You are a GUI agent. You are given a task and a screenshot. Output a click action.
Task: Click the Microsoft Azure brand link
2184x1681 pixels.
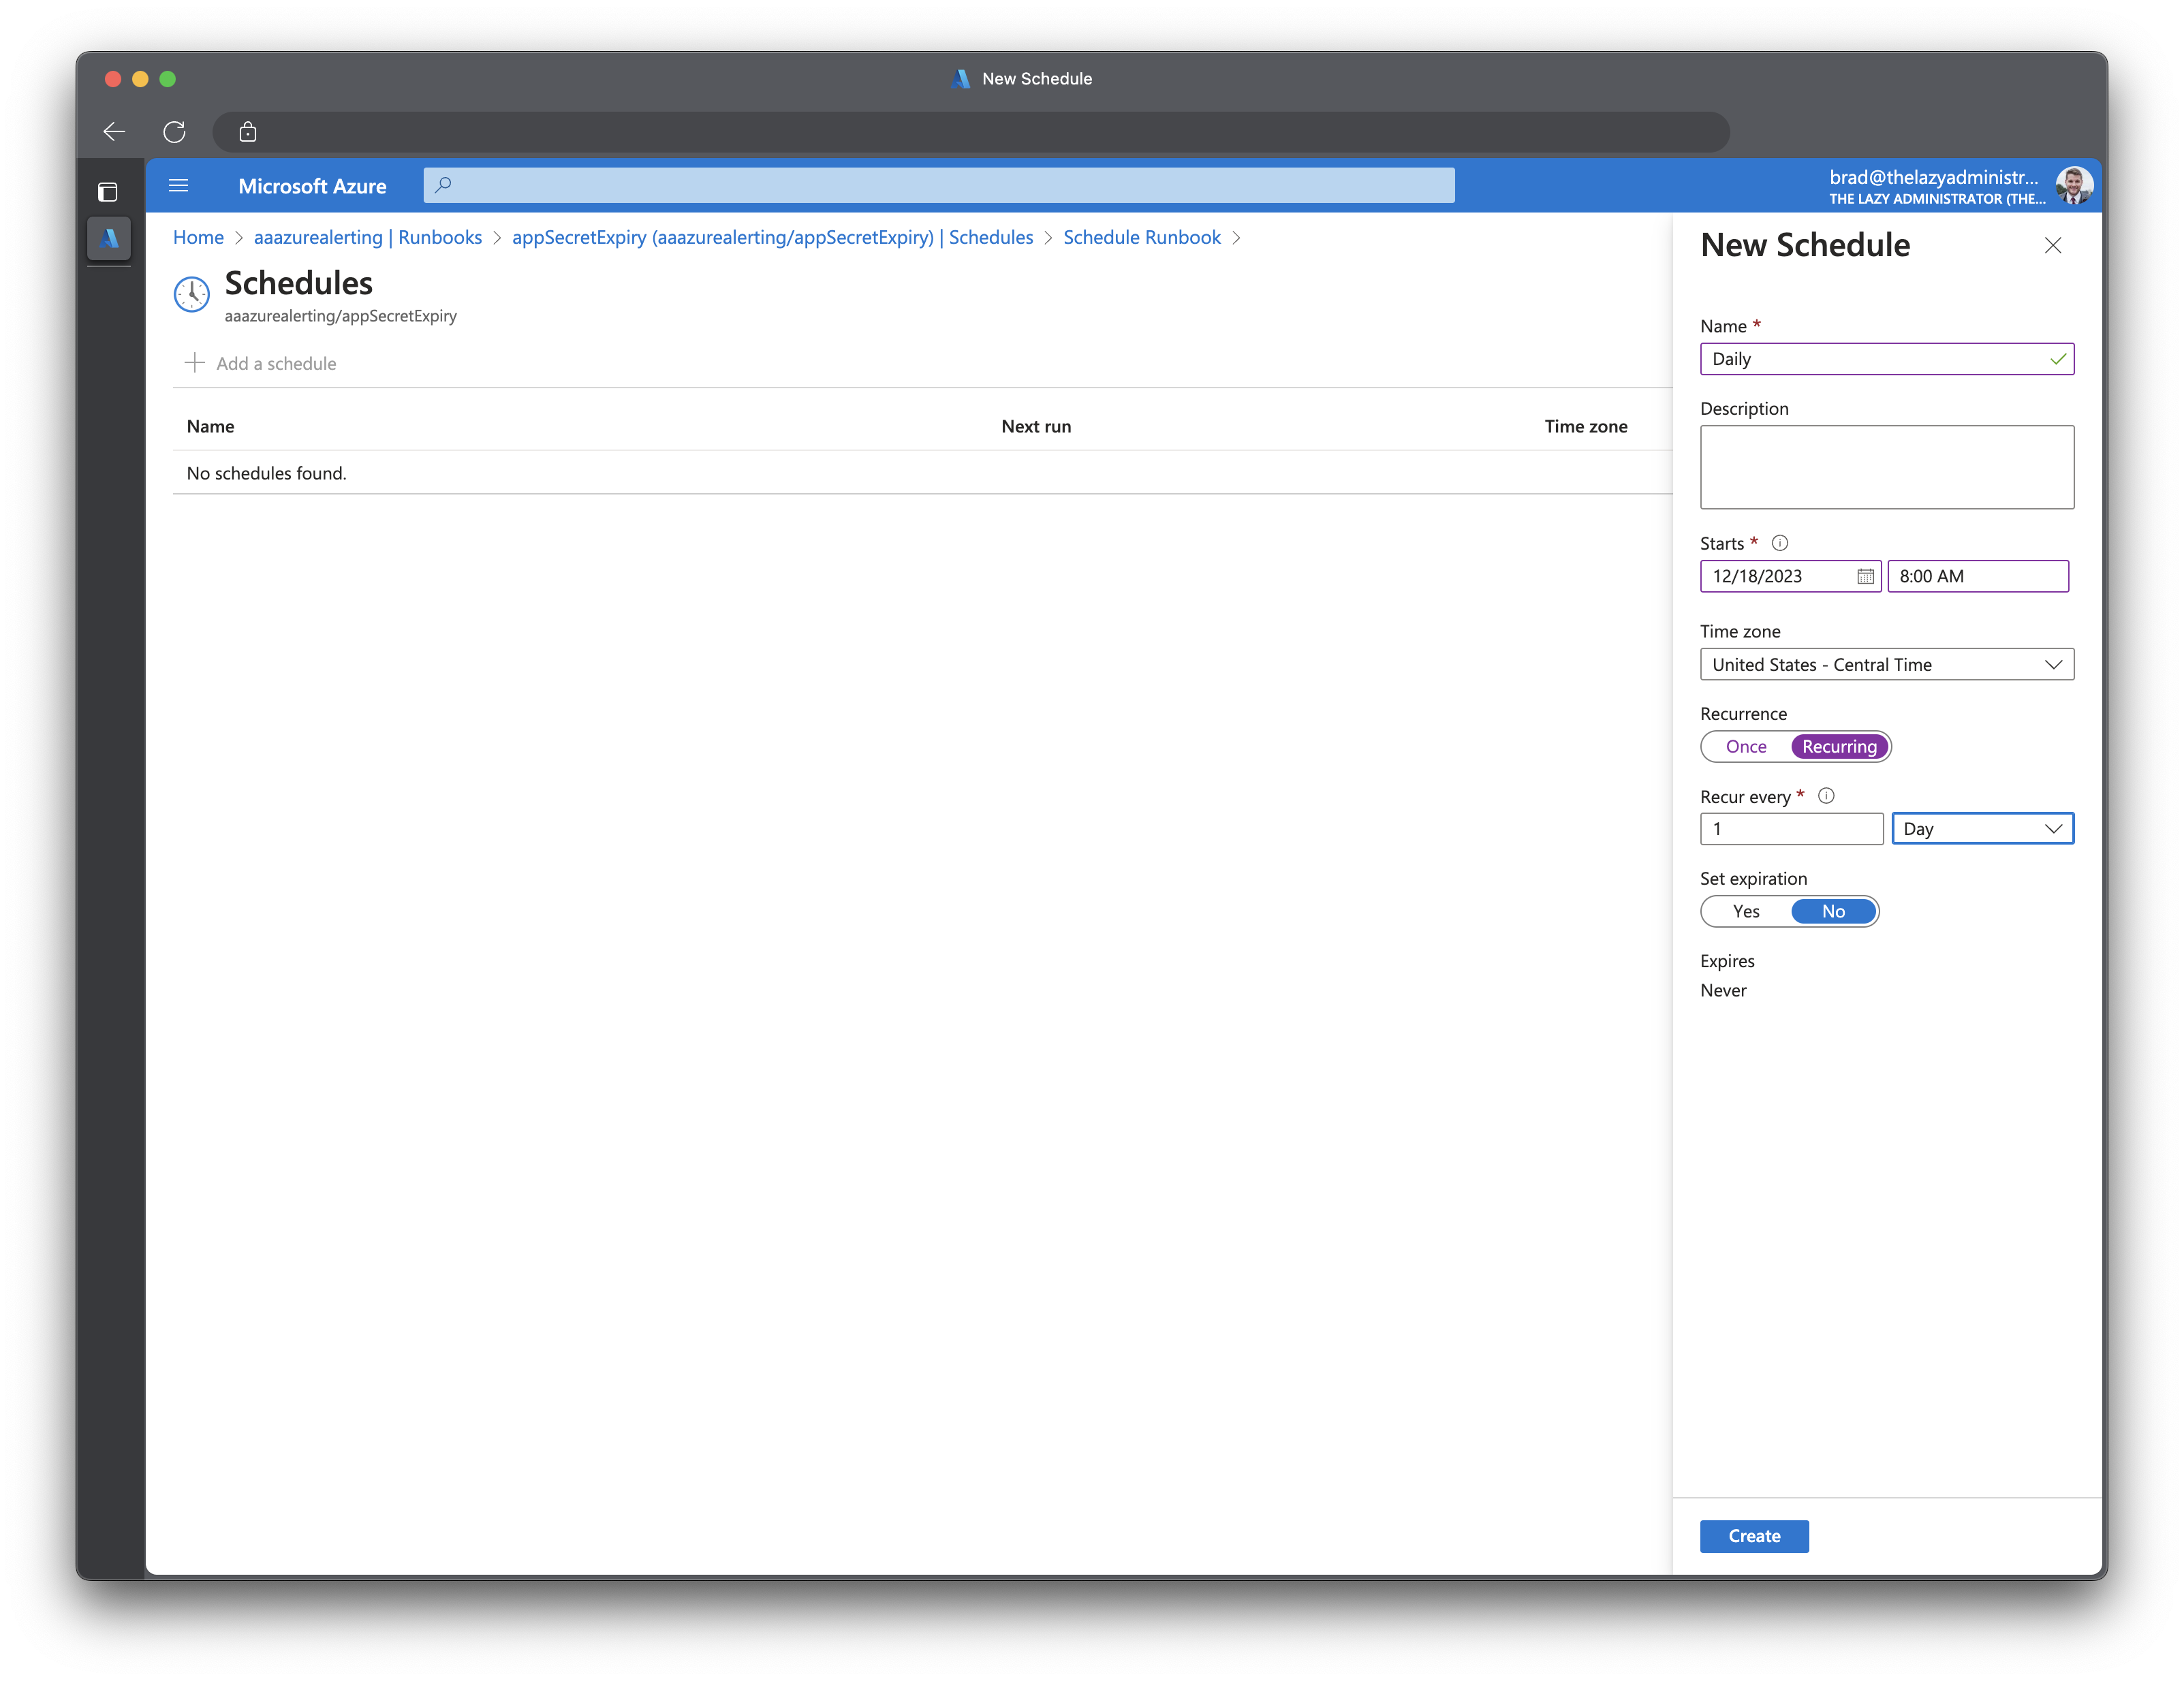[312, 186]
